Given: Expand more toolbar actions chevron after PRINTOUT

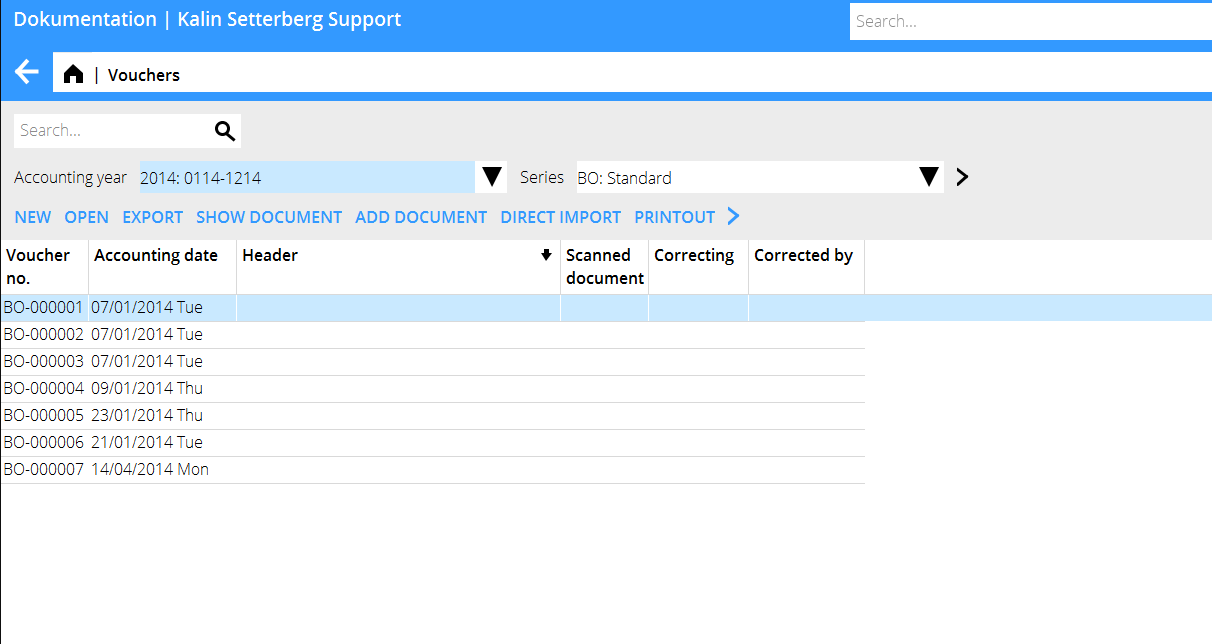Looking at the screenshot, I should (x=733, y=217).
